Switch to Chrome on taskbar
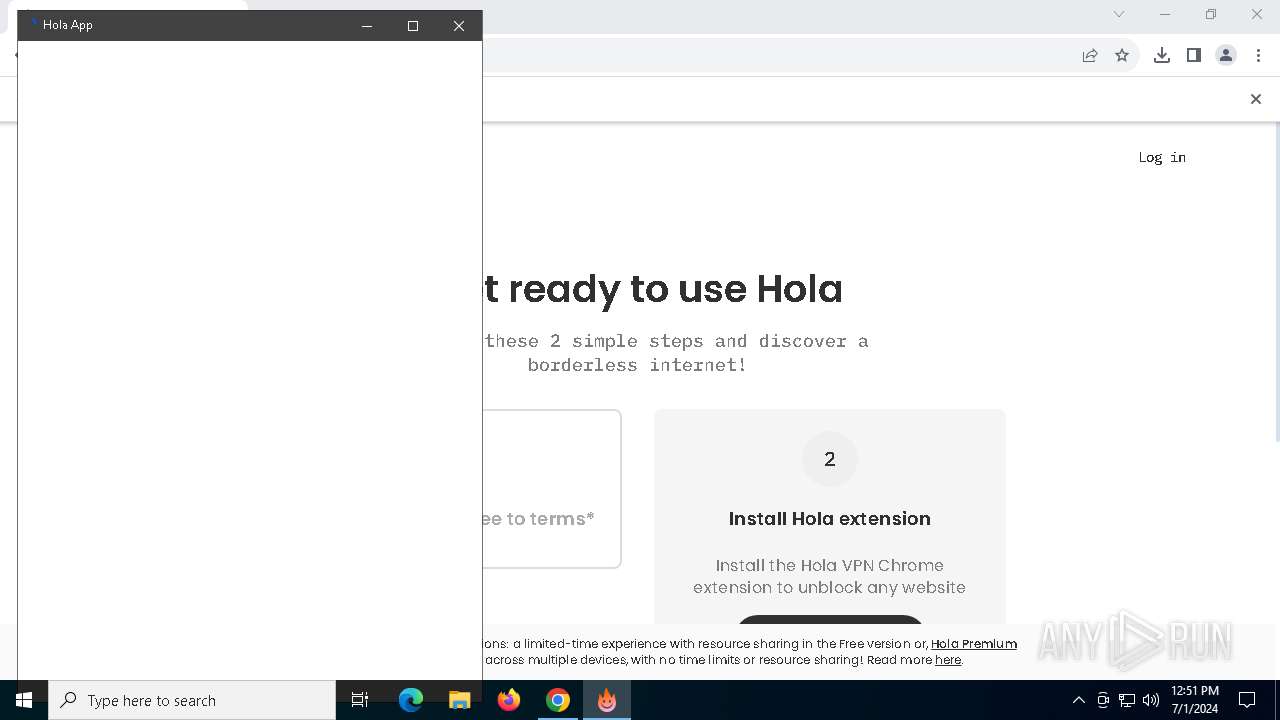1280x720 pixels. click(558, 700)
